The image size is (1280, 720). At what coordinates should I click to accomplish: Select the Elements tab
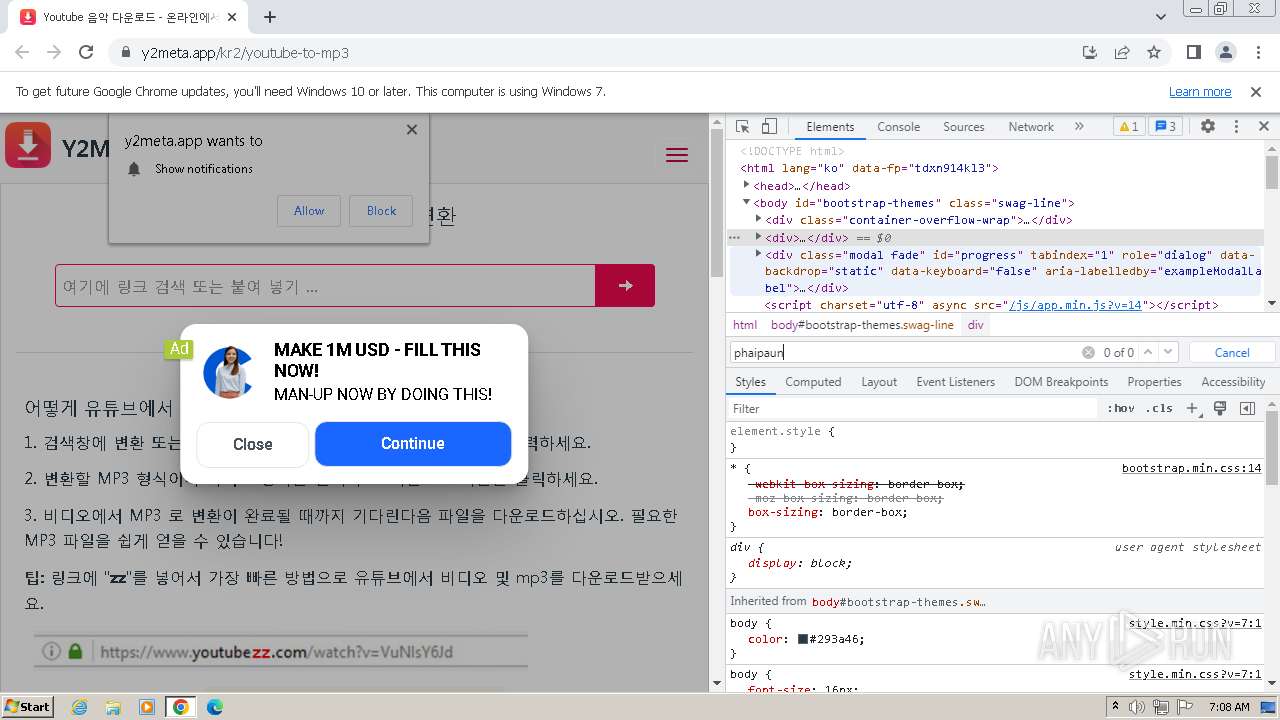click(830, 127)
